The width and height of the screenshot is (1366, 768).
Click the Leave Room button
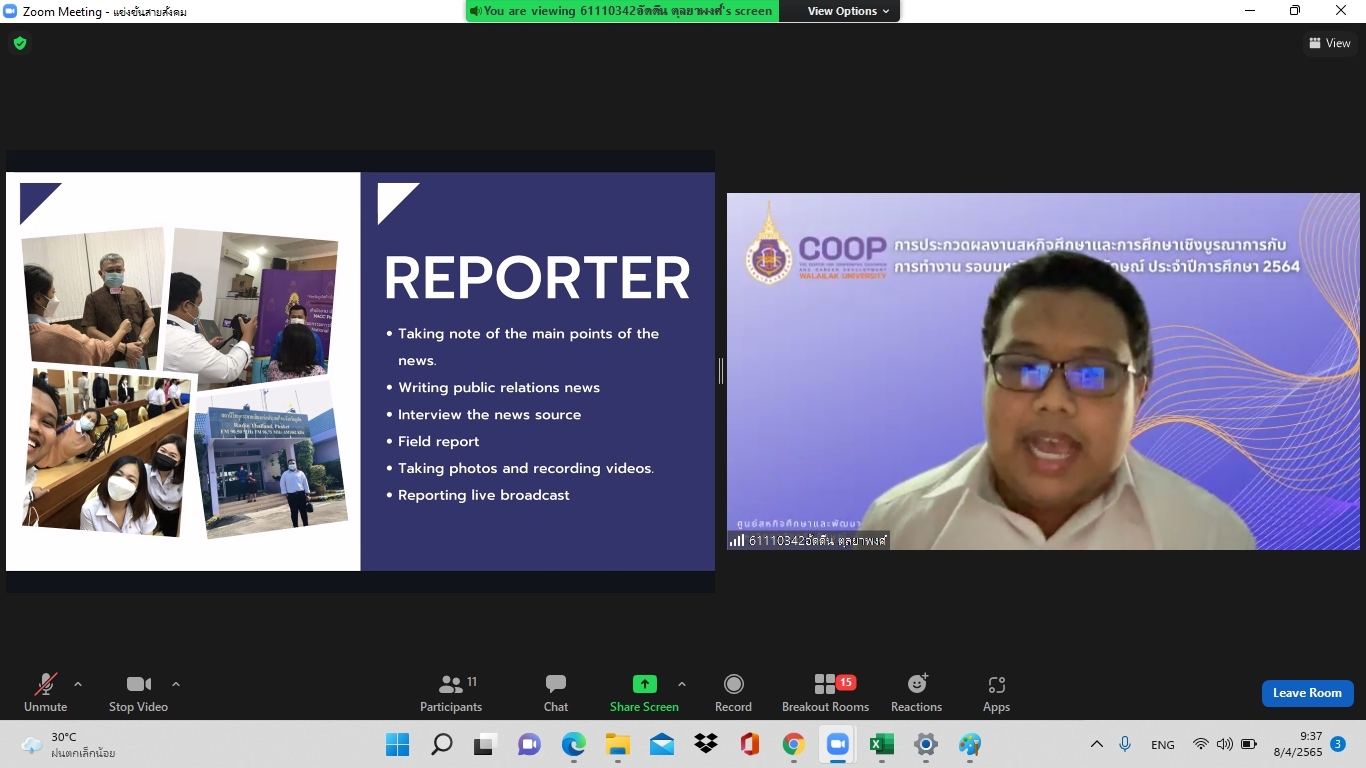[1307, 693]
